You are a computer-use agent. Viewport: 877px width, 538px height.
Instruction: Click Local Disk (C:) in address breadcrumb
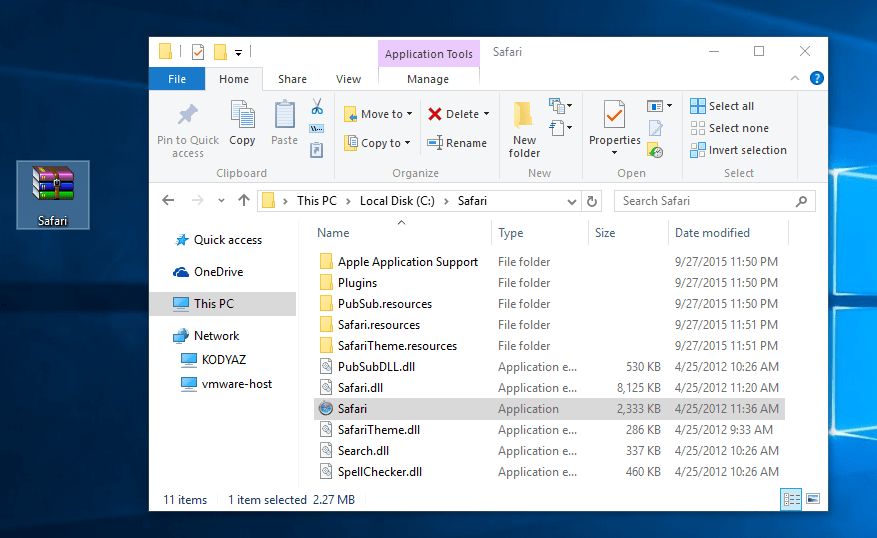pyautogui.click(x=397, y=201)
